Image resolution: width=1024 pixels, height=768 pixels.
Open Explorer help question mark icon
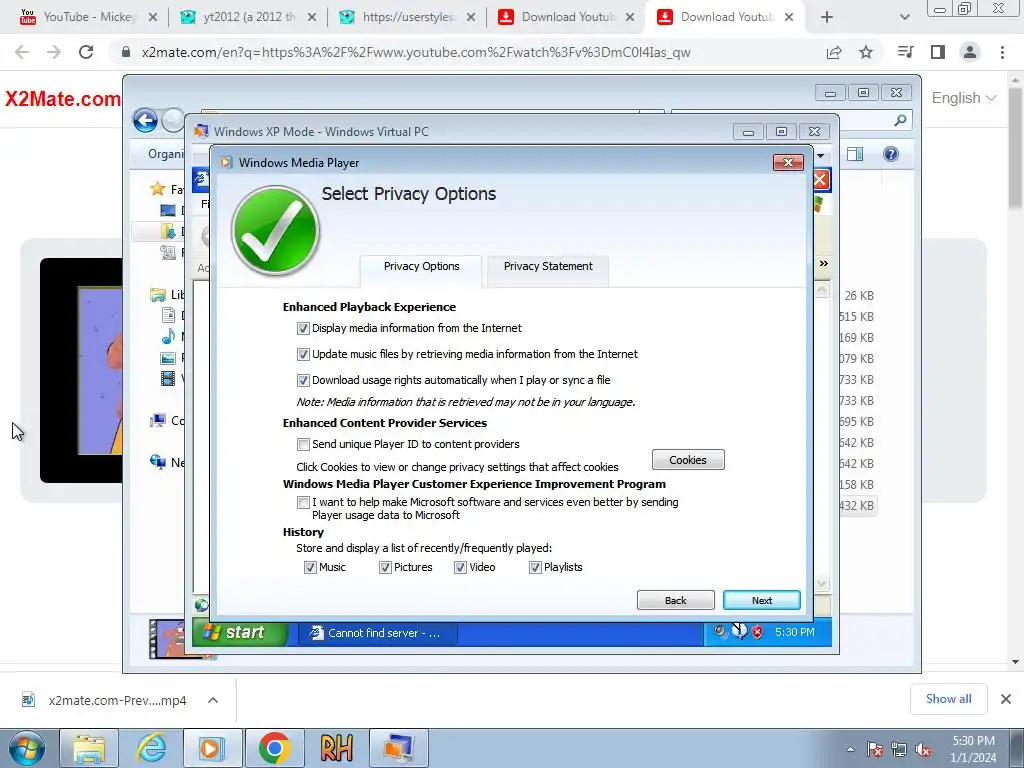click(x=891, y=154)
